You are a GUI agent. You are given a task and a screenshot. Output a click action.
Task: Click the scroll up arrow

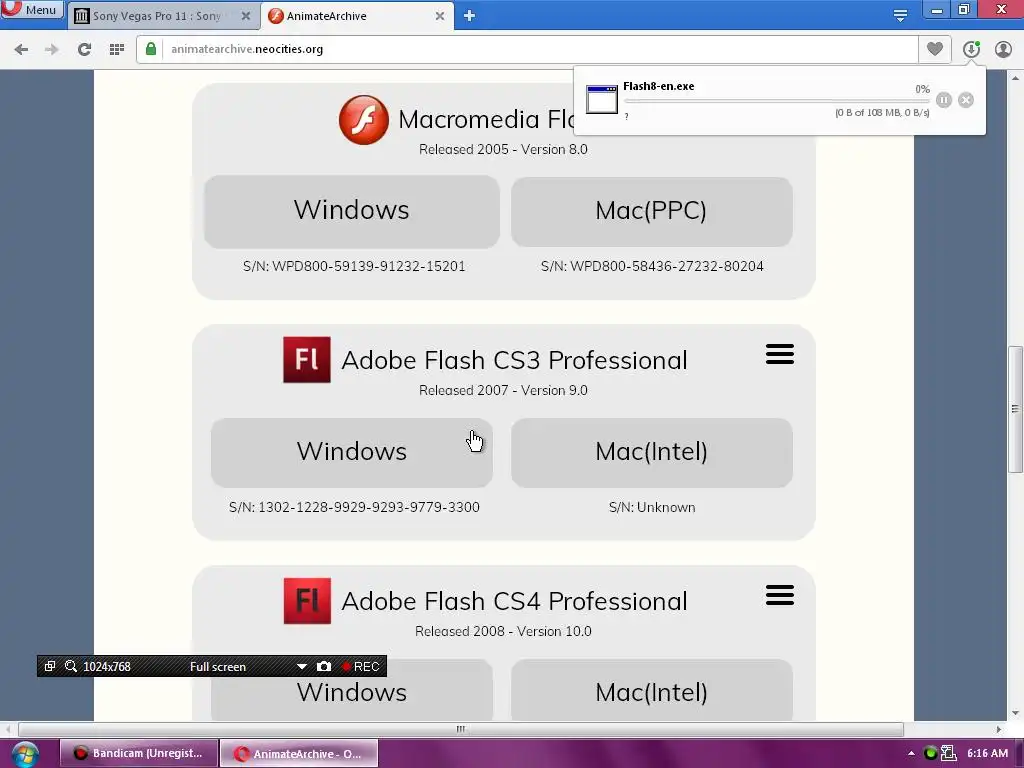[1015, 77]
